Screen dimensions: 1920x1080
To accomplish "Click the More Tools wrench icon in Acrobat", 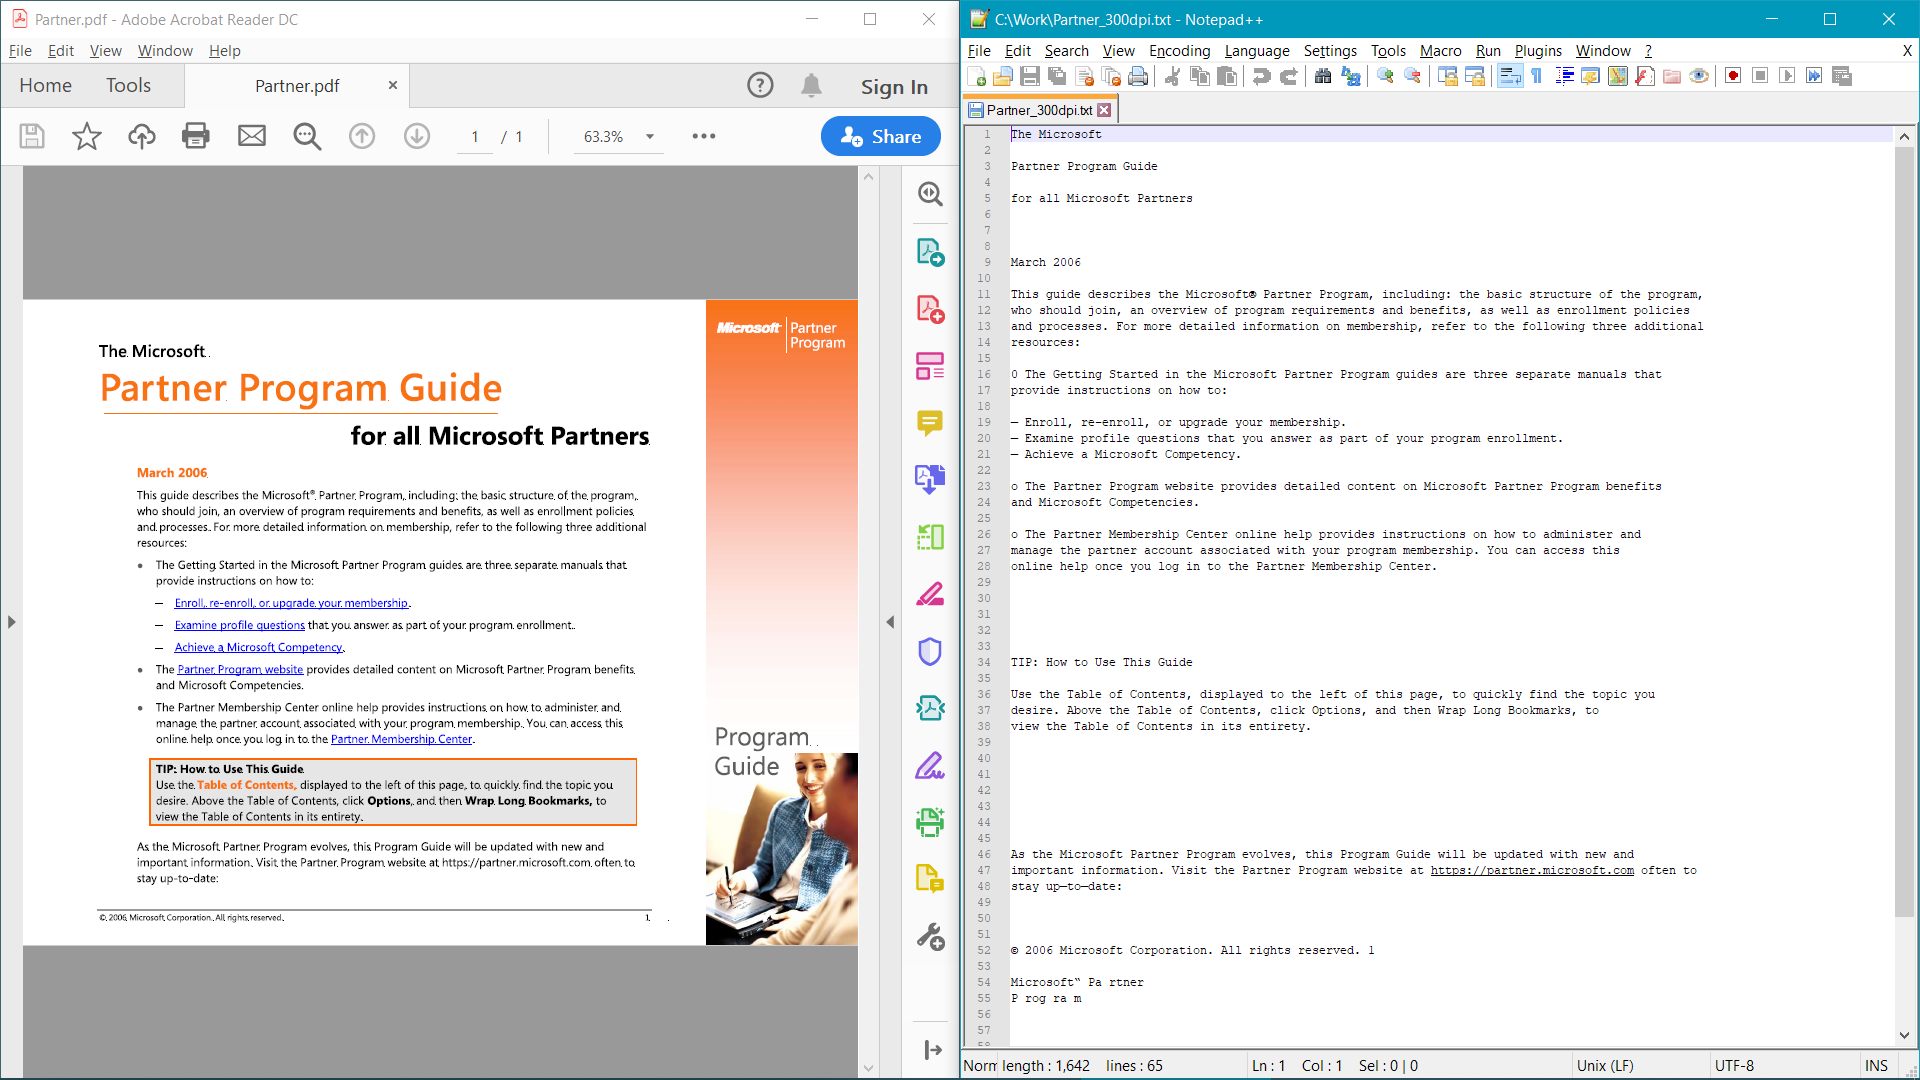I will tap(930, 937).
